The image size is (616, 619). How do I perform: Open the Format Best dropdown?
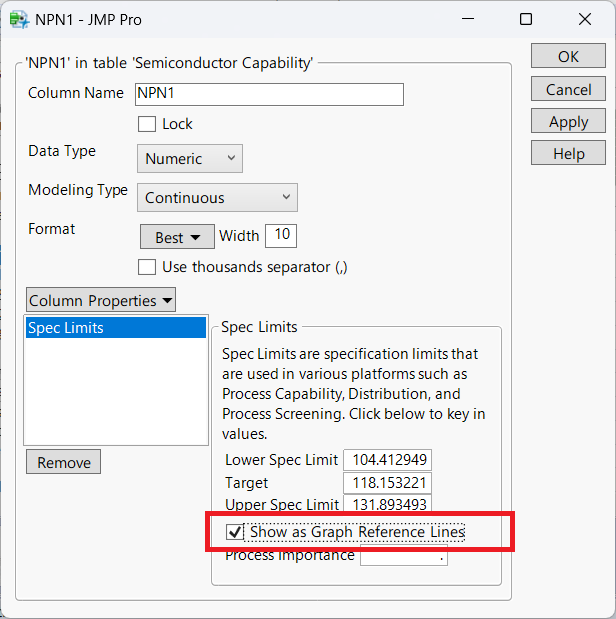177,237
